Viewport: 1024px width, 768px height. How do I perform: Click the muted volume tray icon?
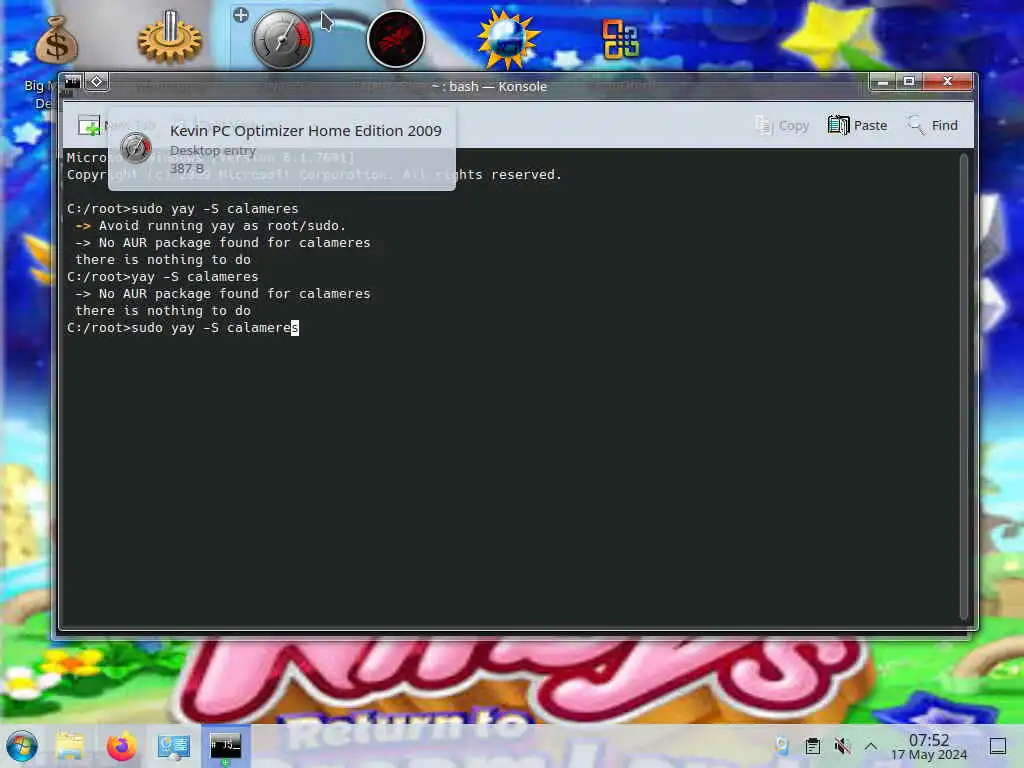click(842, 746)
